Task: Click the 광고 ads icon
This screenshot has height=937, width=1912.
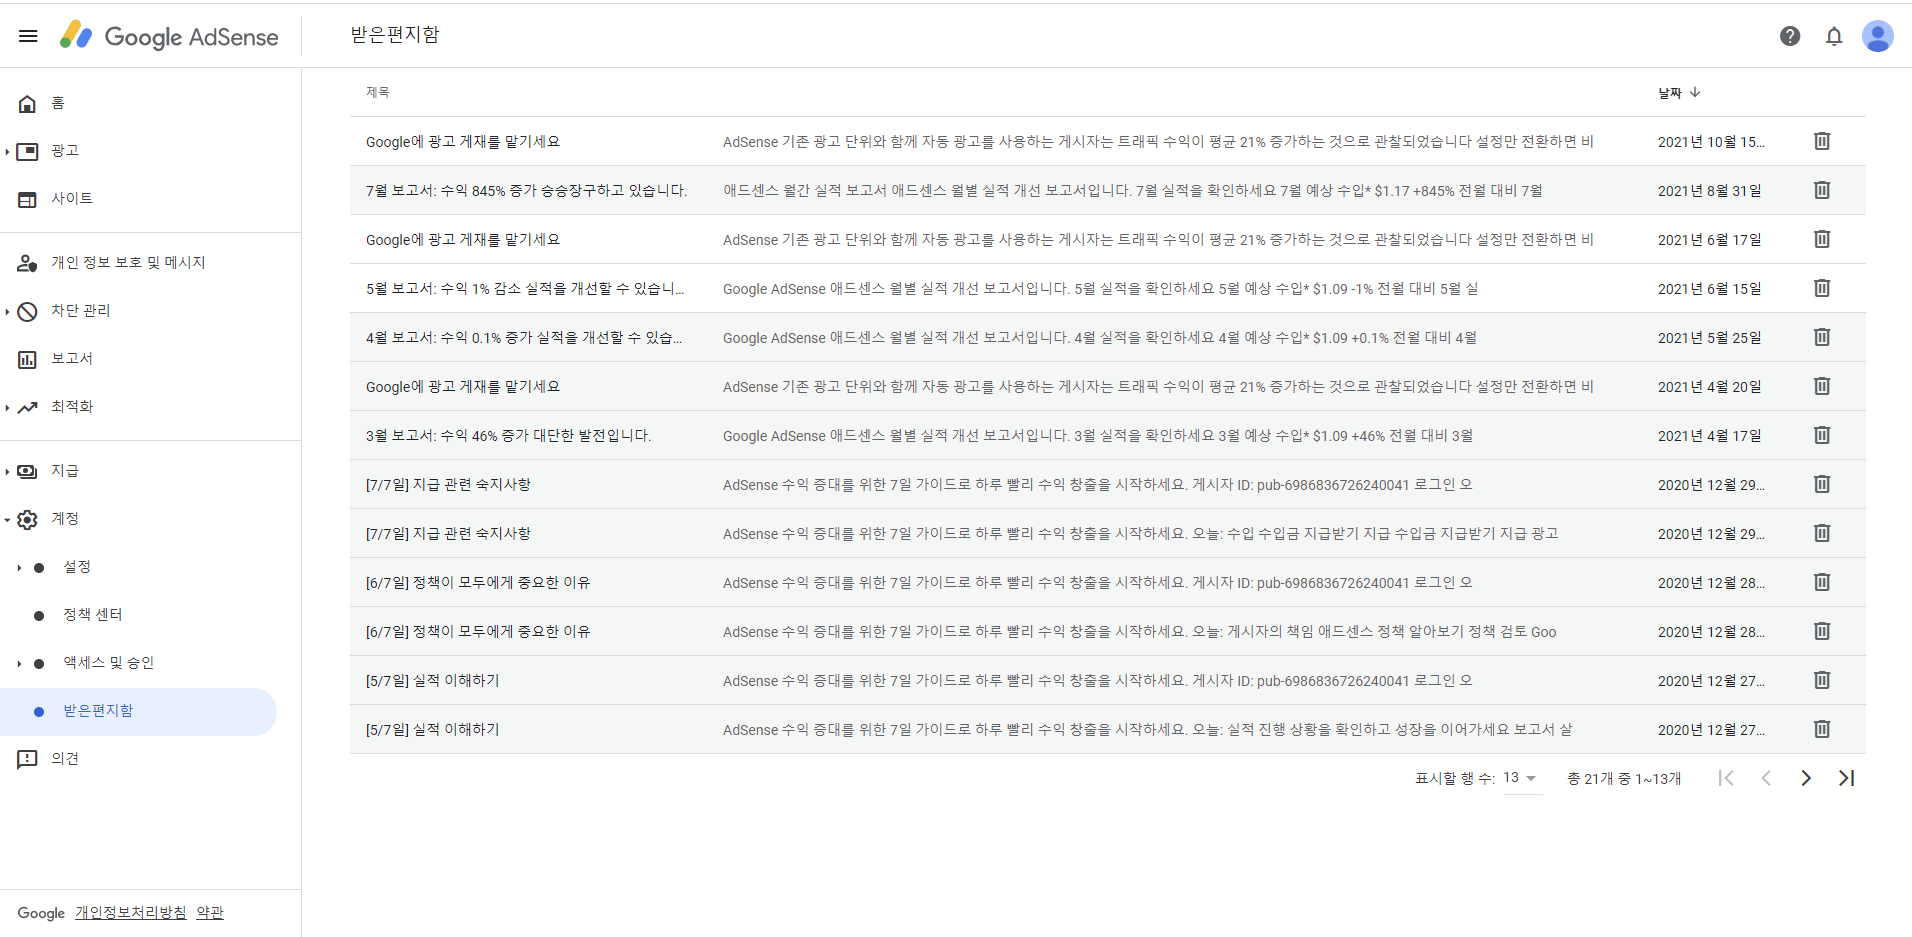Action: tap(28, 151)
